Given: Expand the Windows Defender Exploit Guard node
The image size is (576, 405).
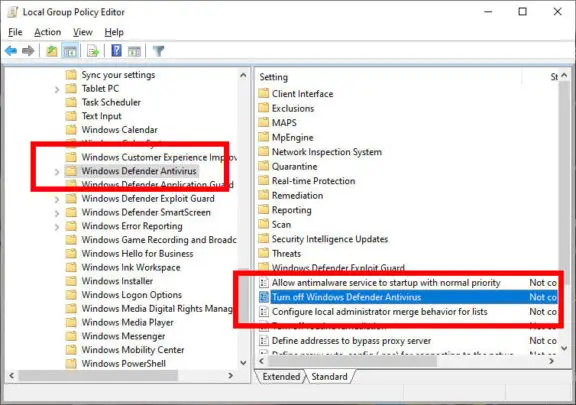Looking at the screenshot, I should point(57,199).
